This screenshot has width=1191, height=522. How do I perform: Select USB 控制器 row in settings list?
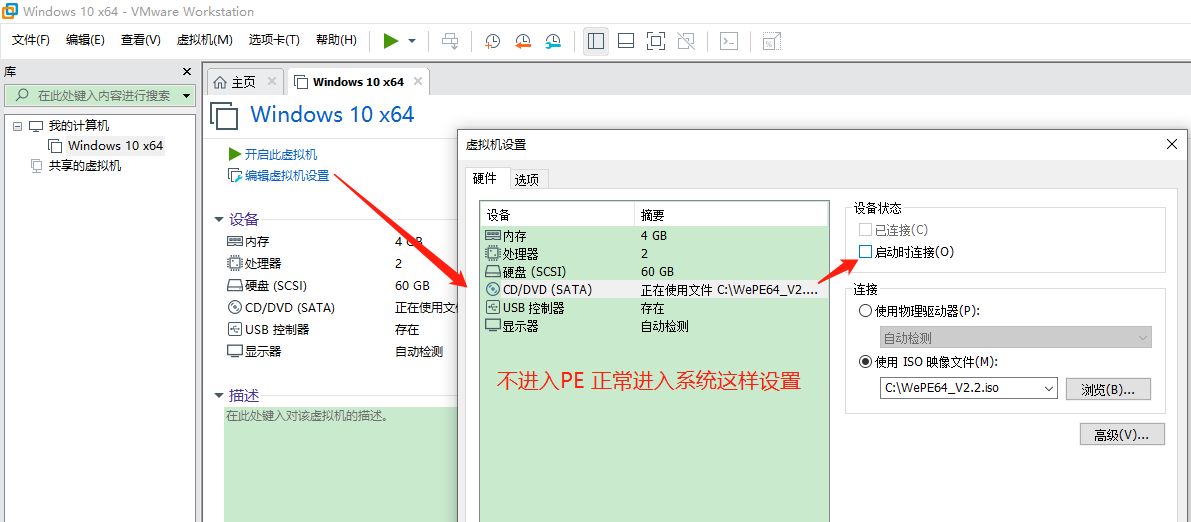pyautogui.click(x=655, y=308)
